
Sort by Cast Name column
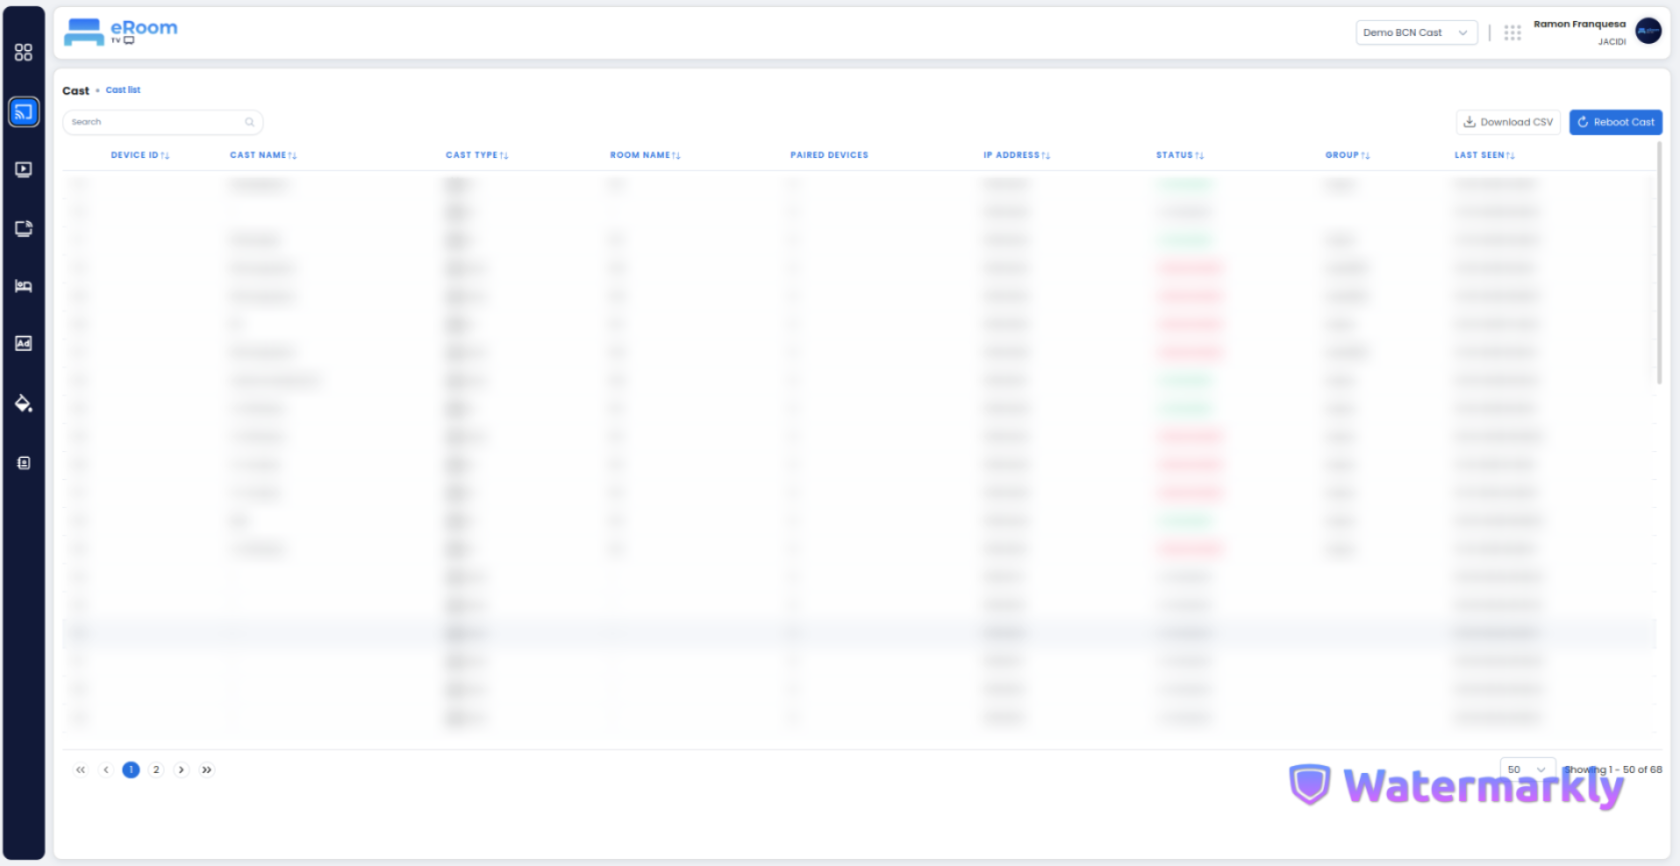click(x=263, y=155)
